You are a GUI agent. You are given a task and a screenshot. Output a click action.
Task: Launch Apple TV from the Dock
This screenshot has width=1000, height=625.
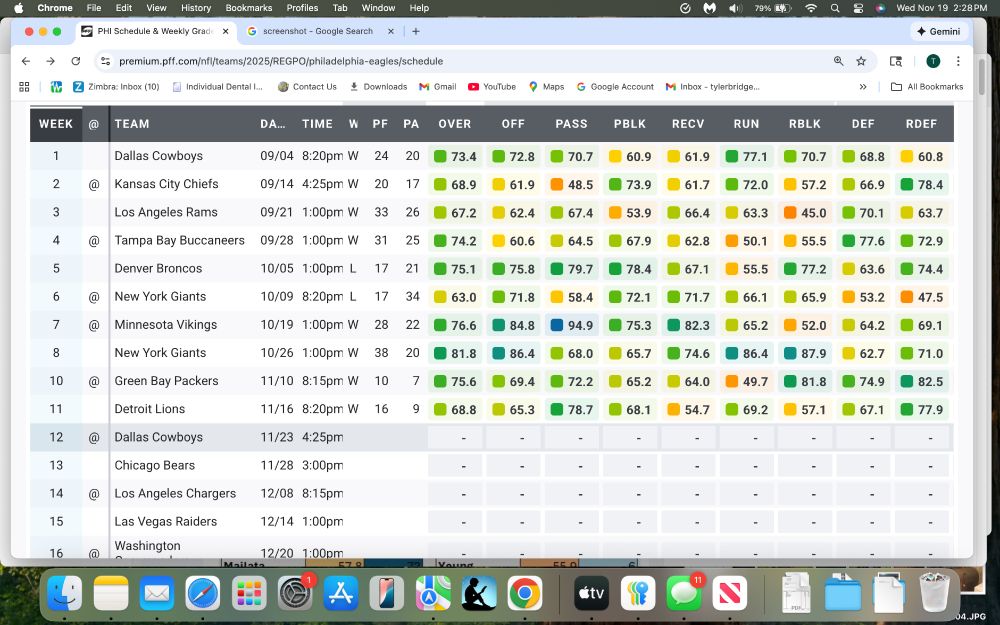point(591,593)
